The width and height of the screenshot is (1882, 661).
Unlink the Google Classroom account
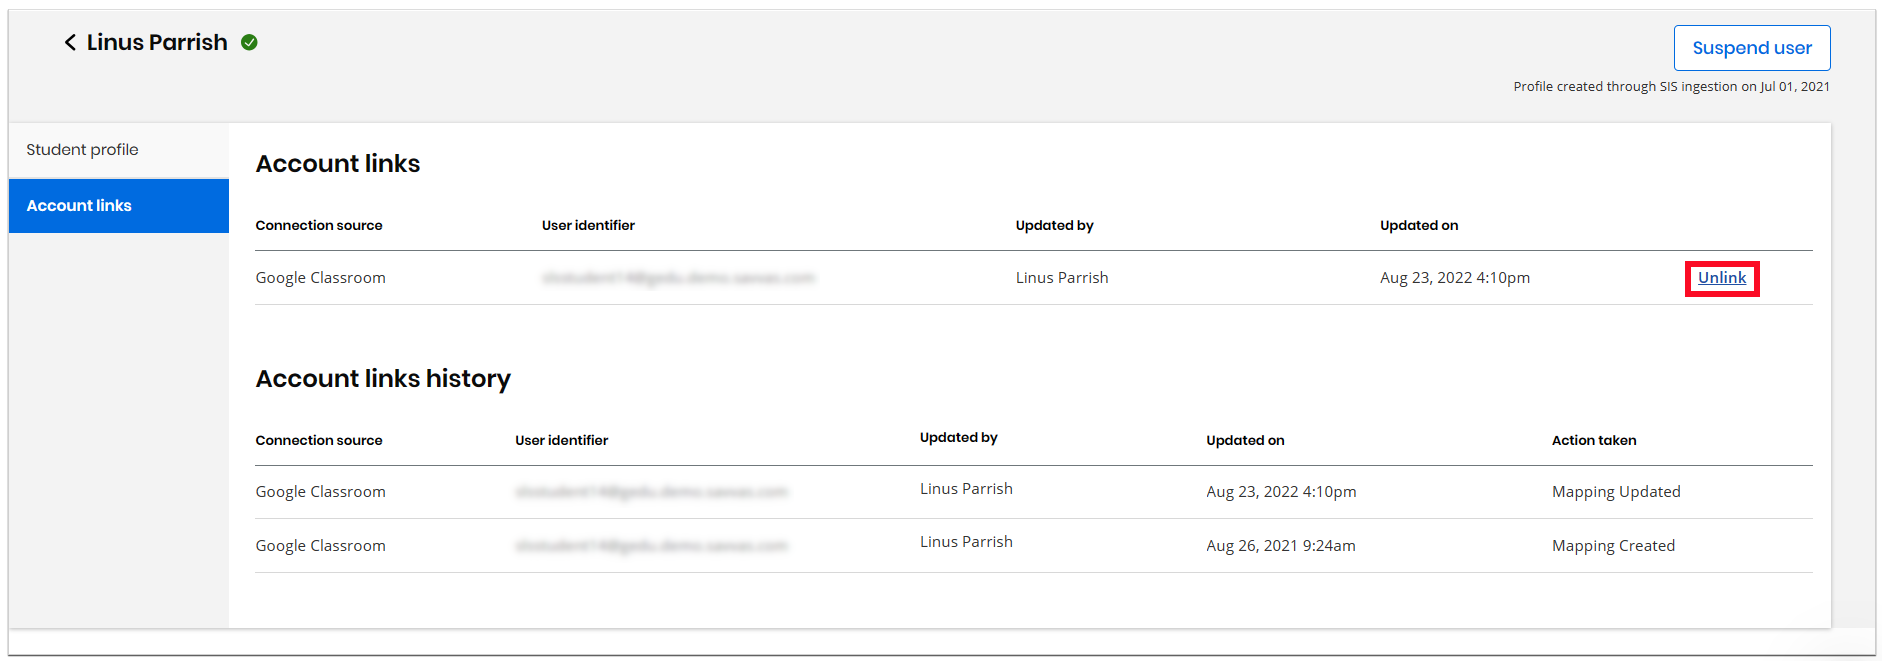click(1721, 278)
